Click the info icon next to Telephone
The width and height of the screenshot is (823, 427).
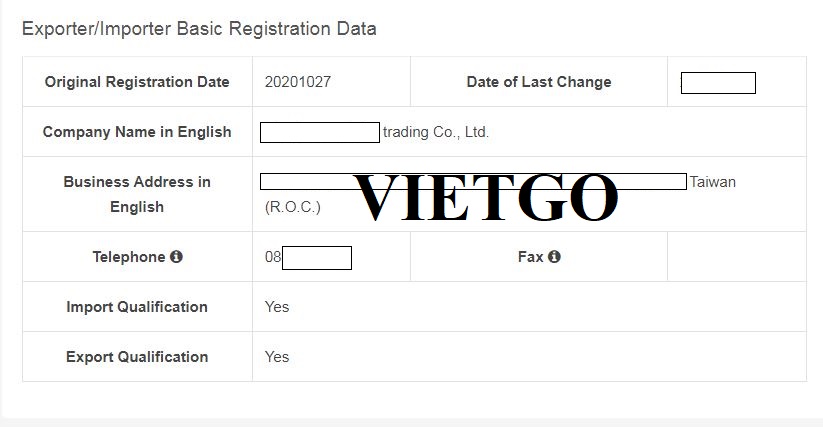pyautogui.click(x=176, y=257)
